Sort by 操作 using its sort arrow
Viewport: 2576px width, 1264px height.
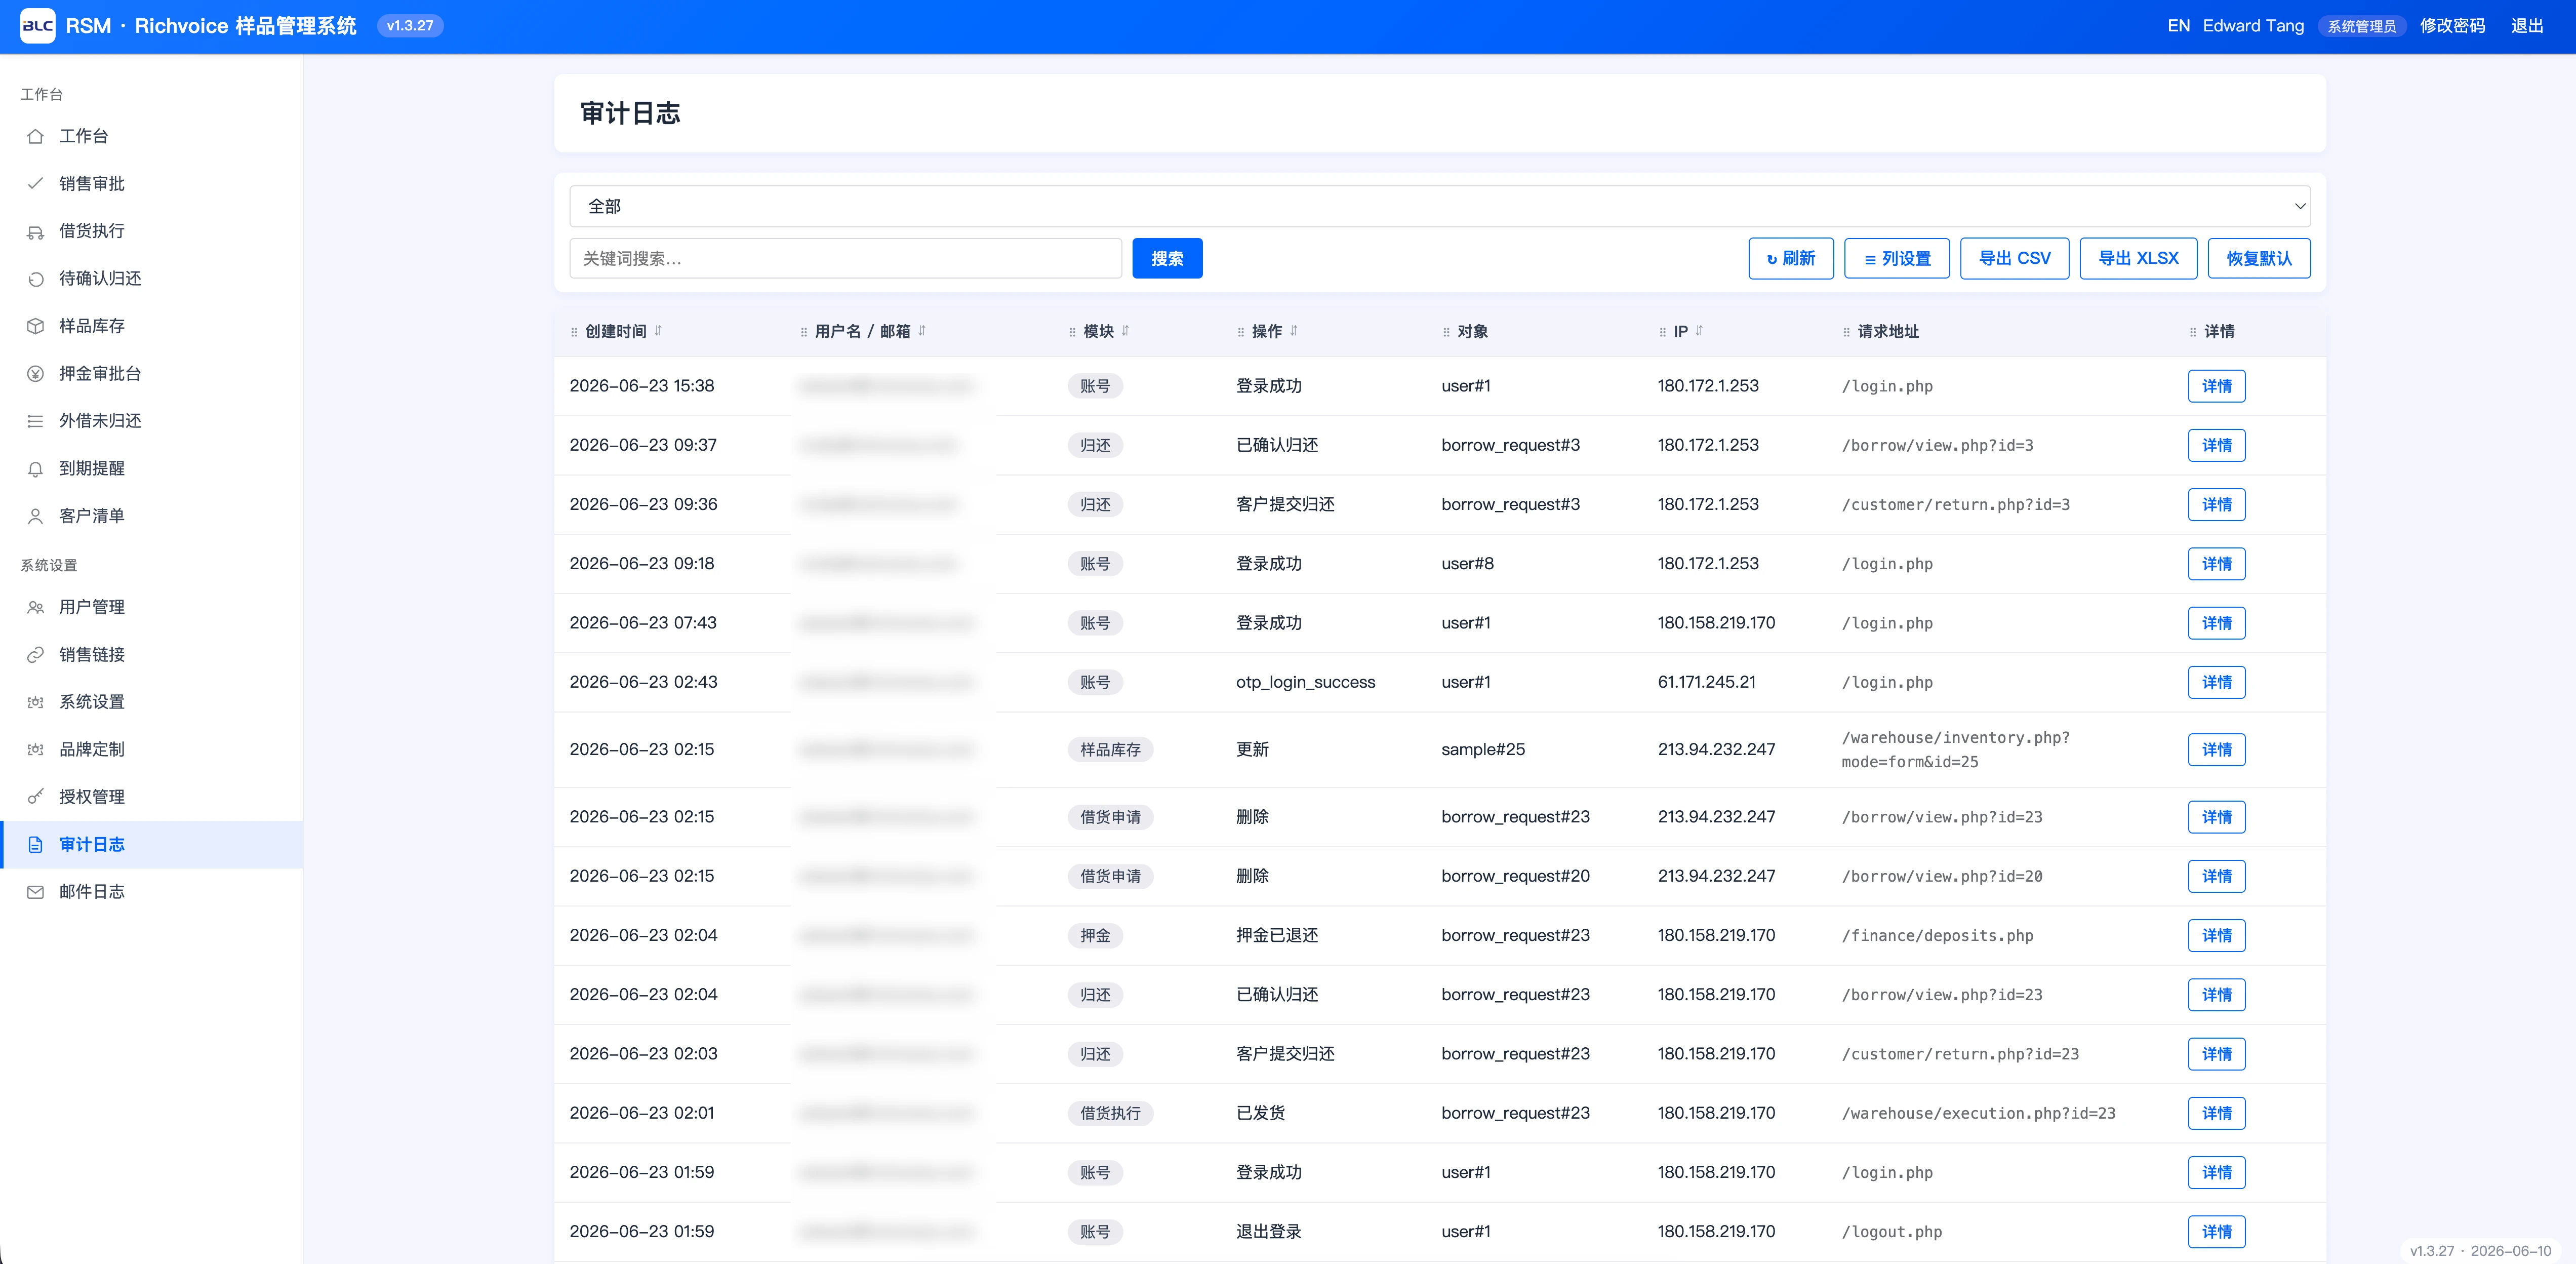1294,331
